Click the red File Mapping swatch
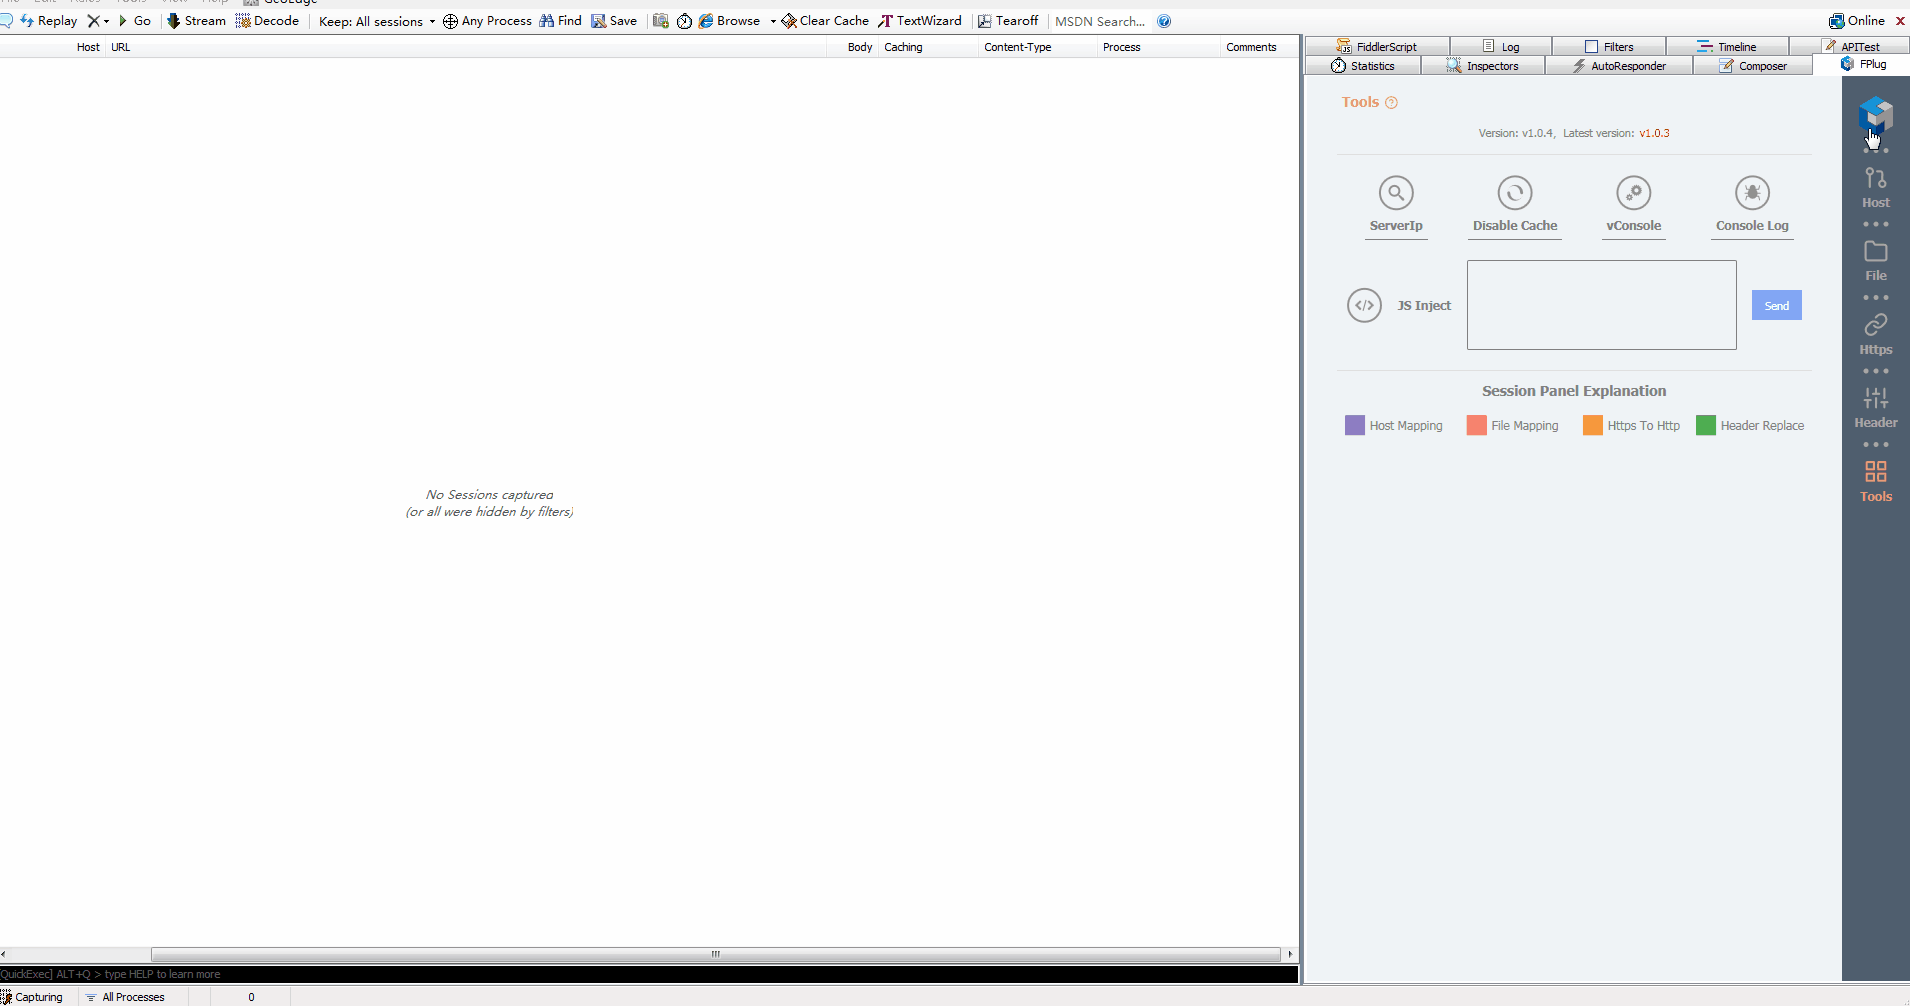Screen dimensions: 1910x1006 pyautogui.click(x=1476, y=425)
